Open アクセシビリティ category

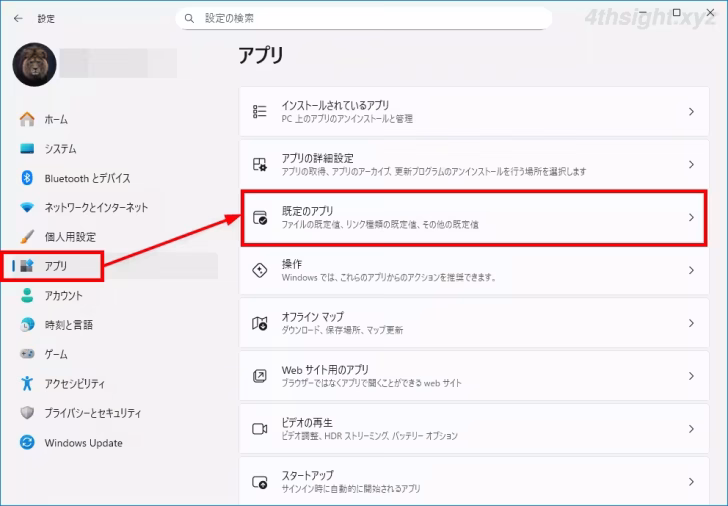coord(115,383)
